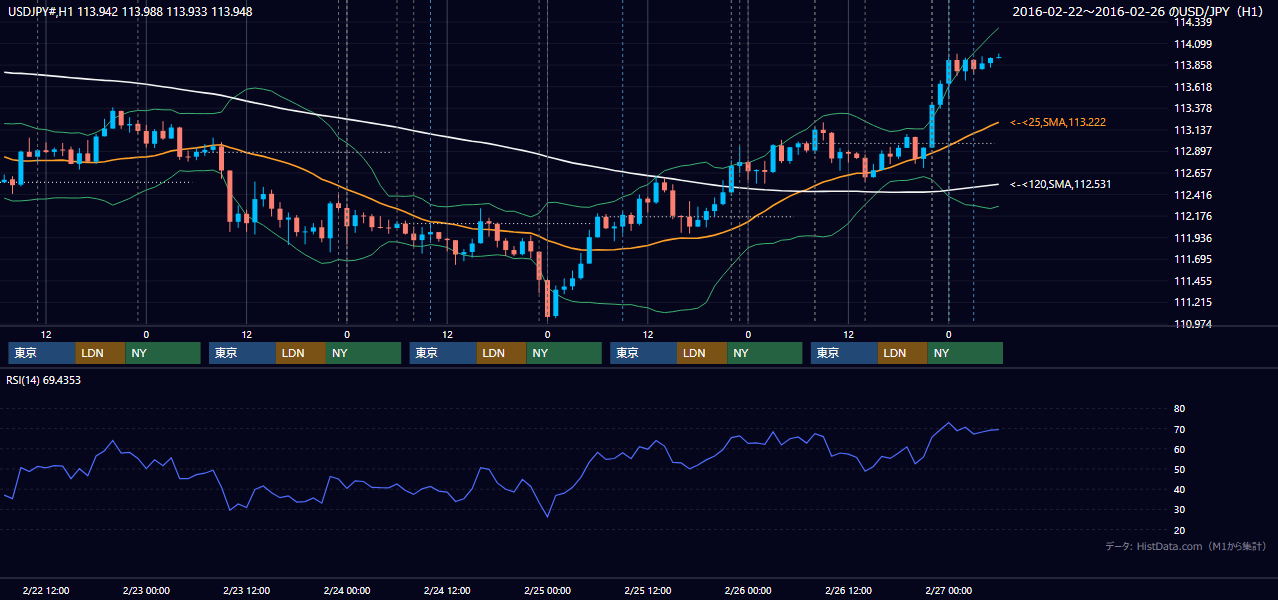Image resolution: width=1278 pixels, height=600 pixels.
Task: Select the 113.858 price level
Action: coord(1192,65)
